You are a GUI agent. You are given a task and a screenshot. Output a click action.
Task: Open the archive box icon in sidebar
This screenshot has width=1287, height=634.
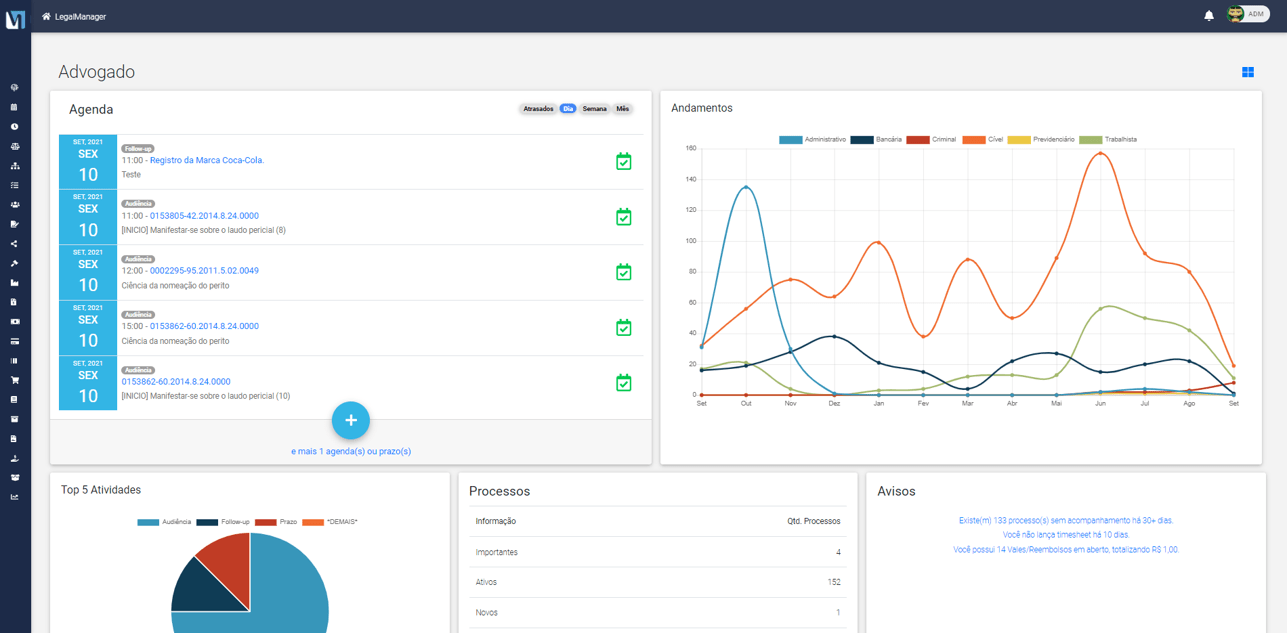(14, 419)
